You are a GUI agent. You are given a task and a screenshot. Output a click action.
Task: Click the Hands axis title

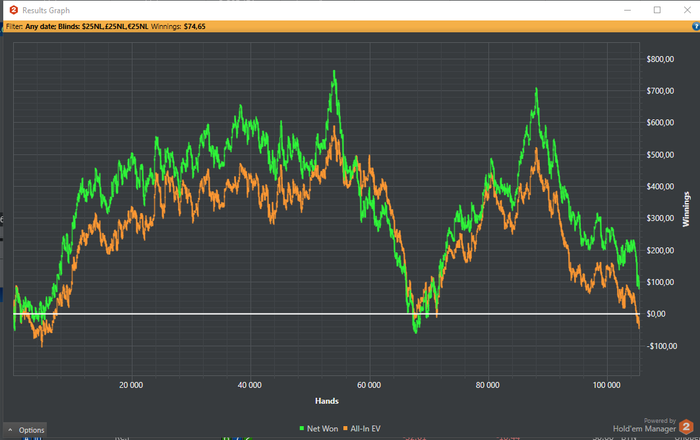tap(329, 400)
